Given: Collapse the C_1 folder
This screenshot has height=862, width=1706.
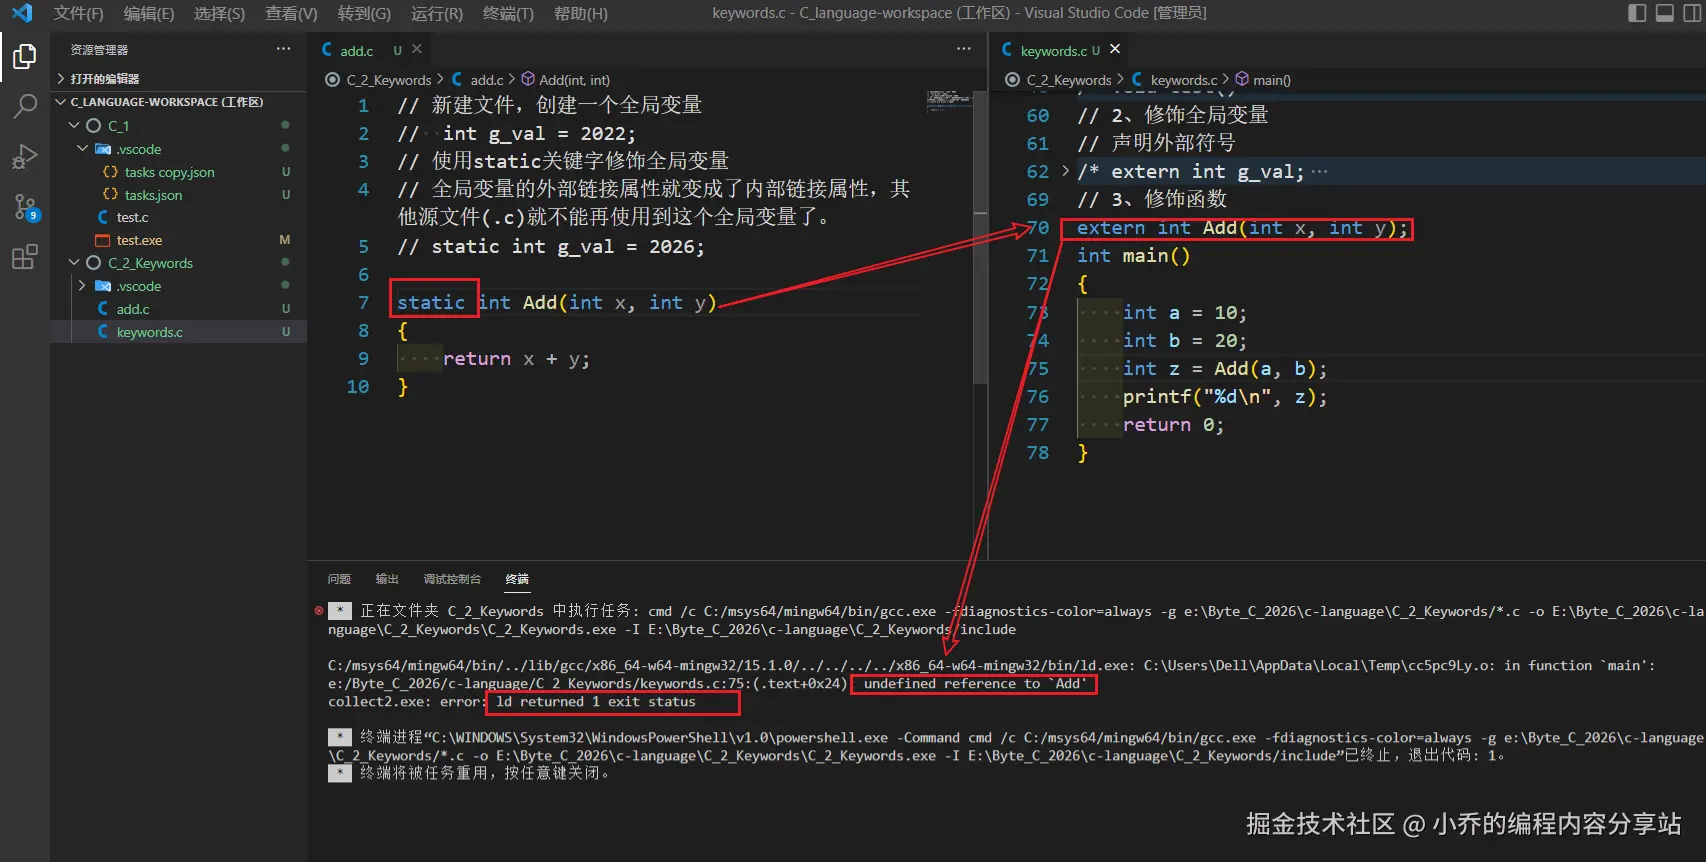Looking at the screenshot, I should [74, 125].
